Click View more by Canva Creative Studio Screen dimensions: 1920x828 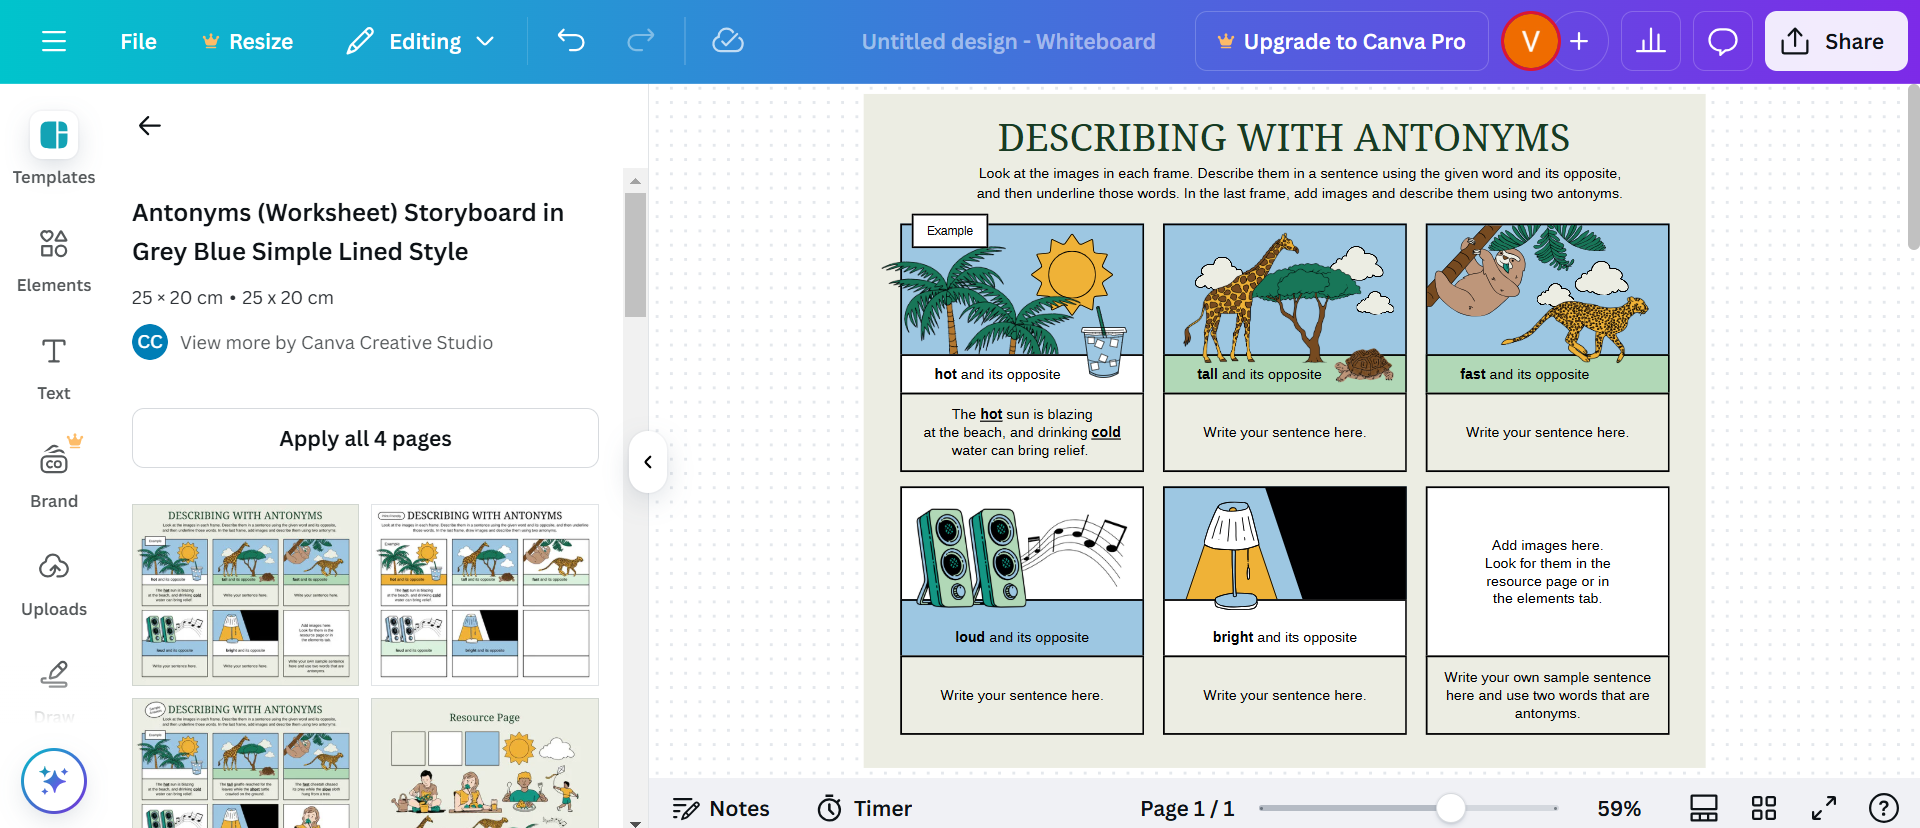(x=336, y=342)
